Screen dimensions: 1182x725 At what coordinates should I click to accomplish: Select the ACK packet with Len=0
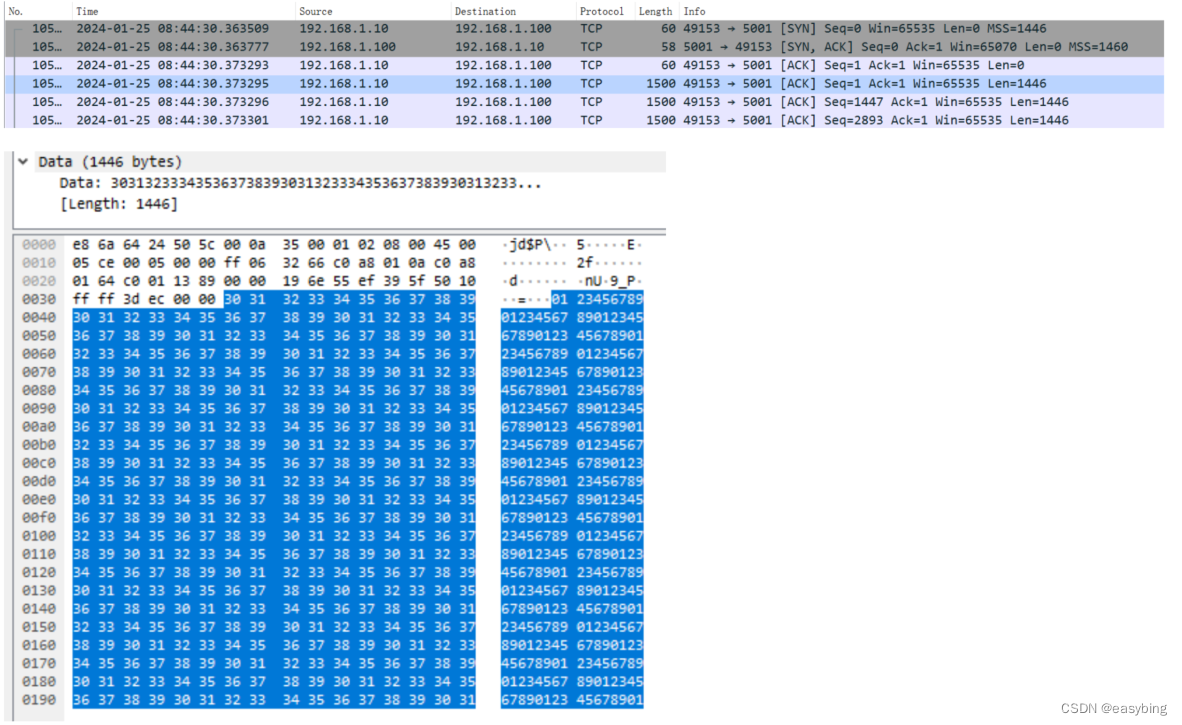tap(400, 65)
